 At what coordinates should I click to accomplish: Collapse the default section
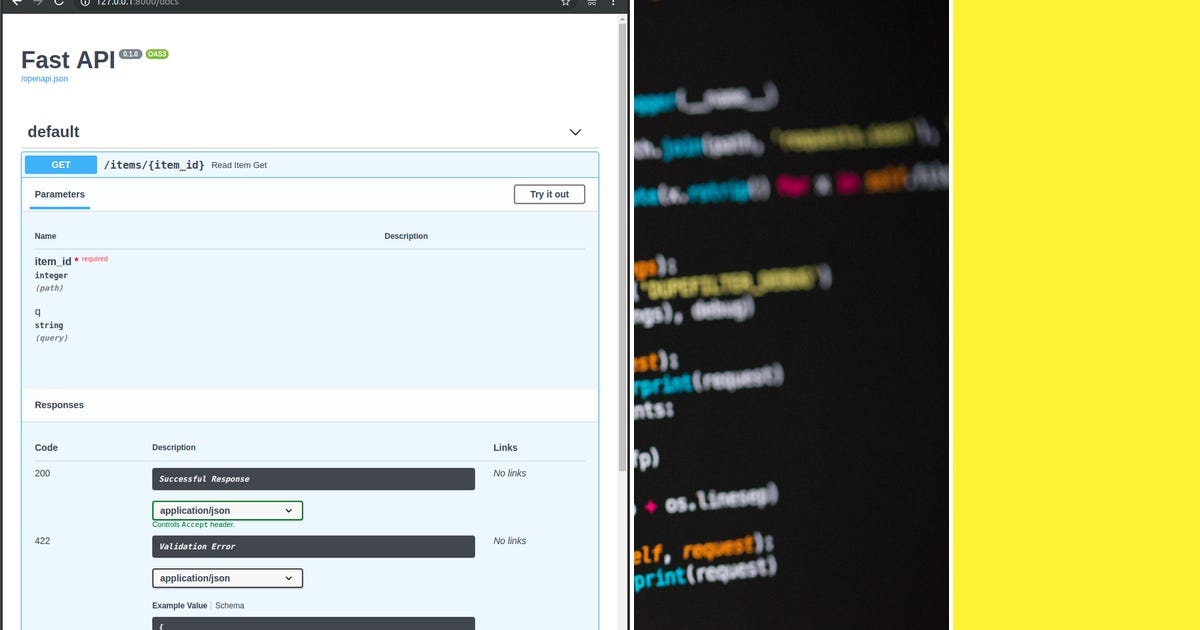pyautogui.click(x=575, y=131)
